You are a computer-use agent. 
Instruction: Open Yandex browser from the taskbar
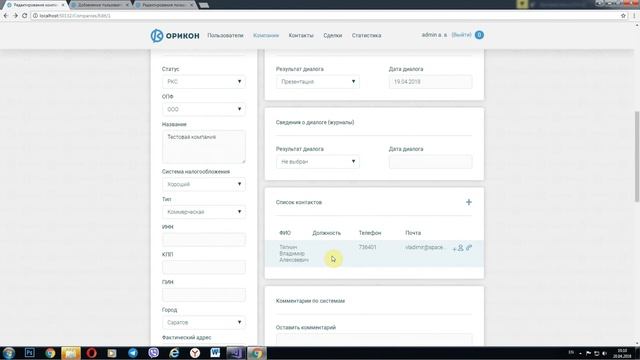coord(195,353)
